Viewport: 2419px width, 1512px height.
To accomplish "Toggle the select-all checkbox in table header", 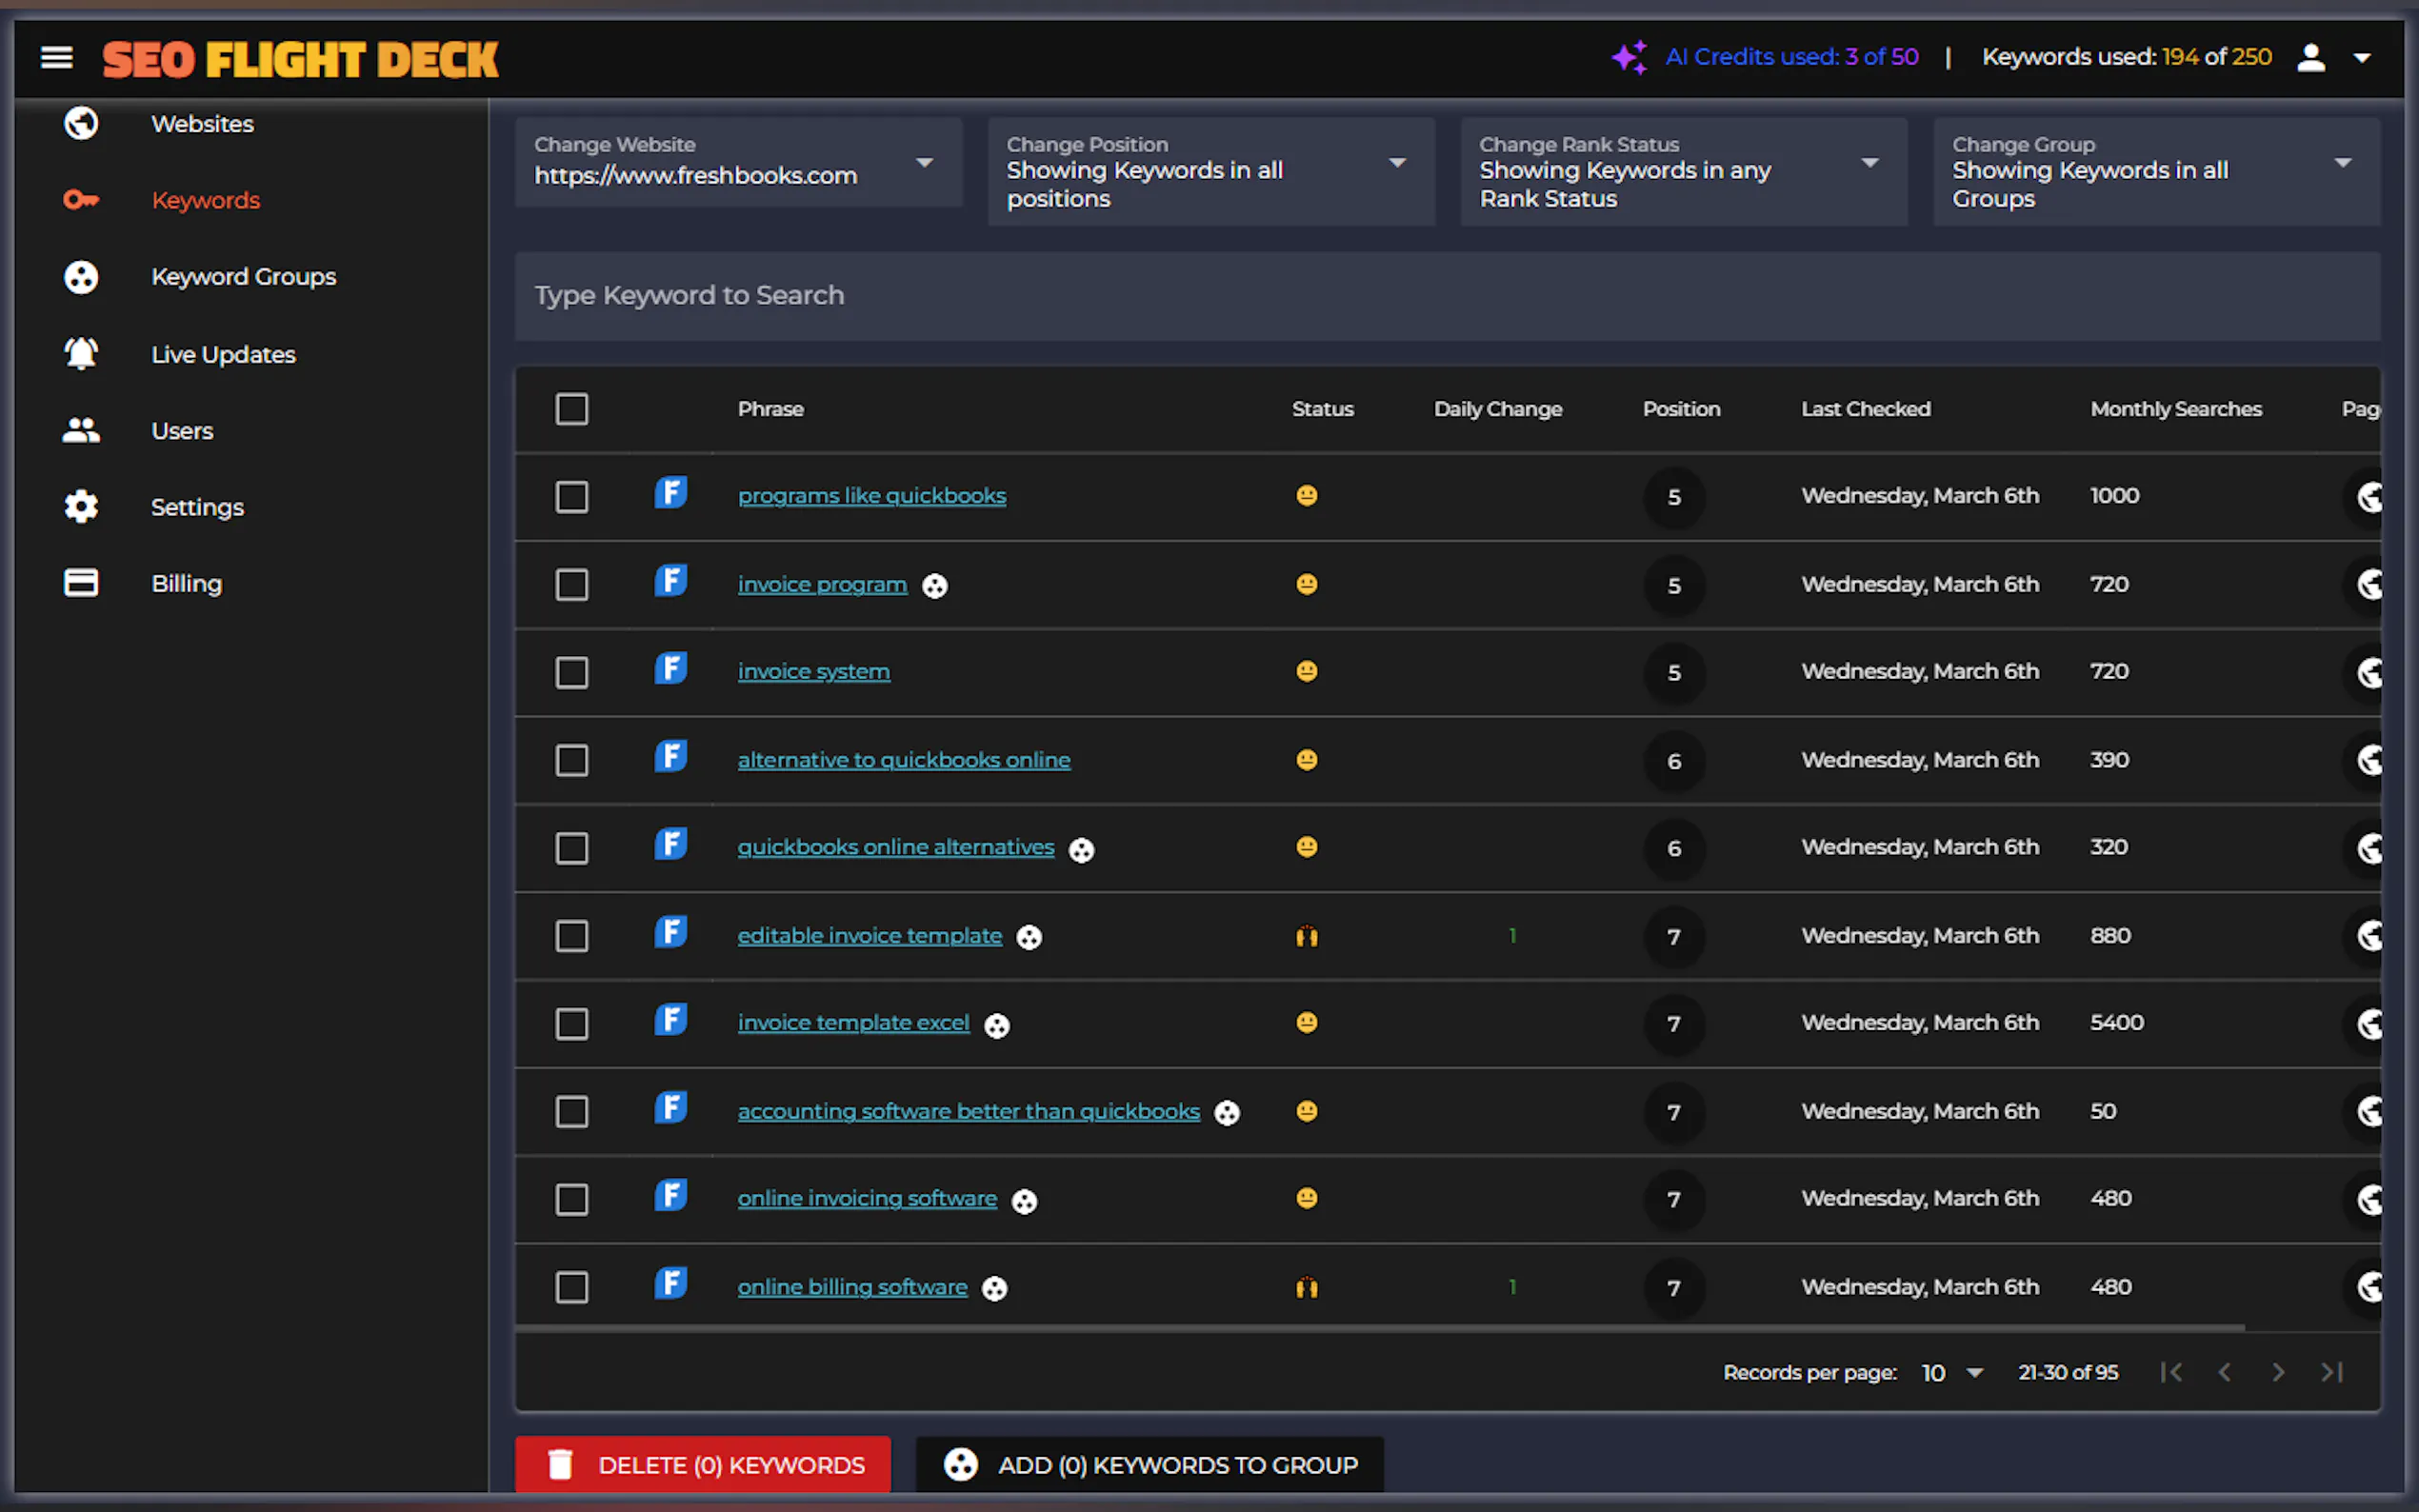I will pos(572,409).
